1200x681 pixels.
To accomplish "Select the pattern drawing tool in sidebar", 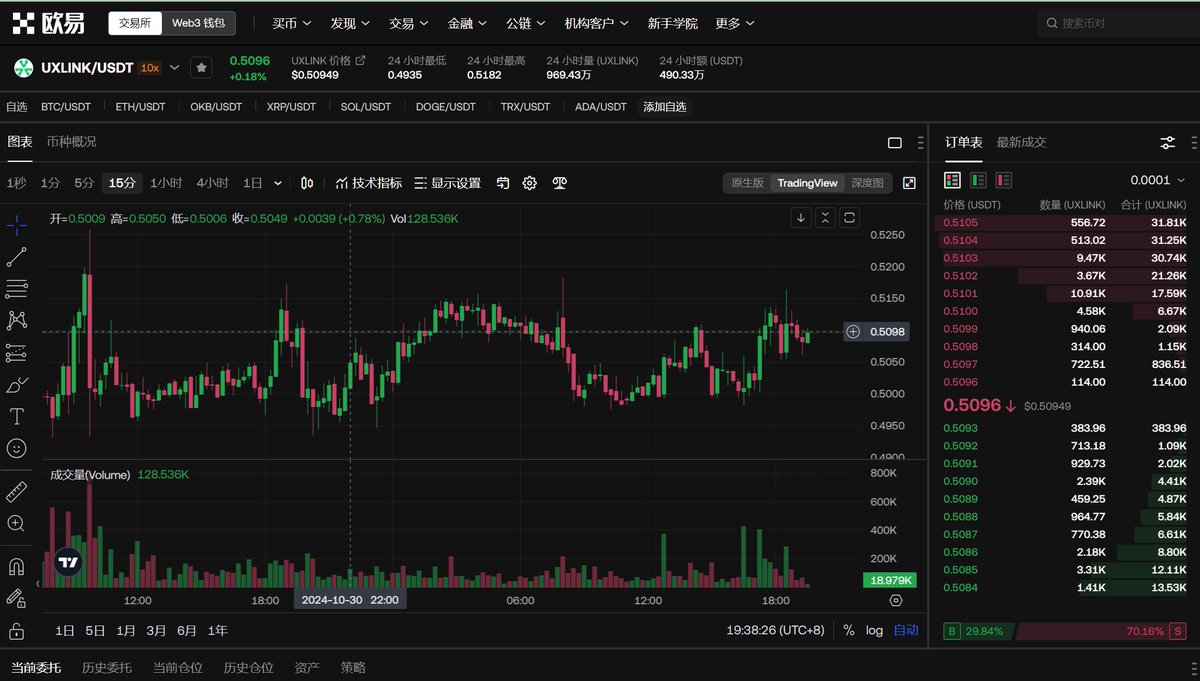I will [x=16, y=320].
